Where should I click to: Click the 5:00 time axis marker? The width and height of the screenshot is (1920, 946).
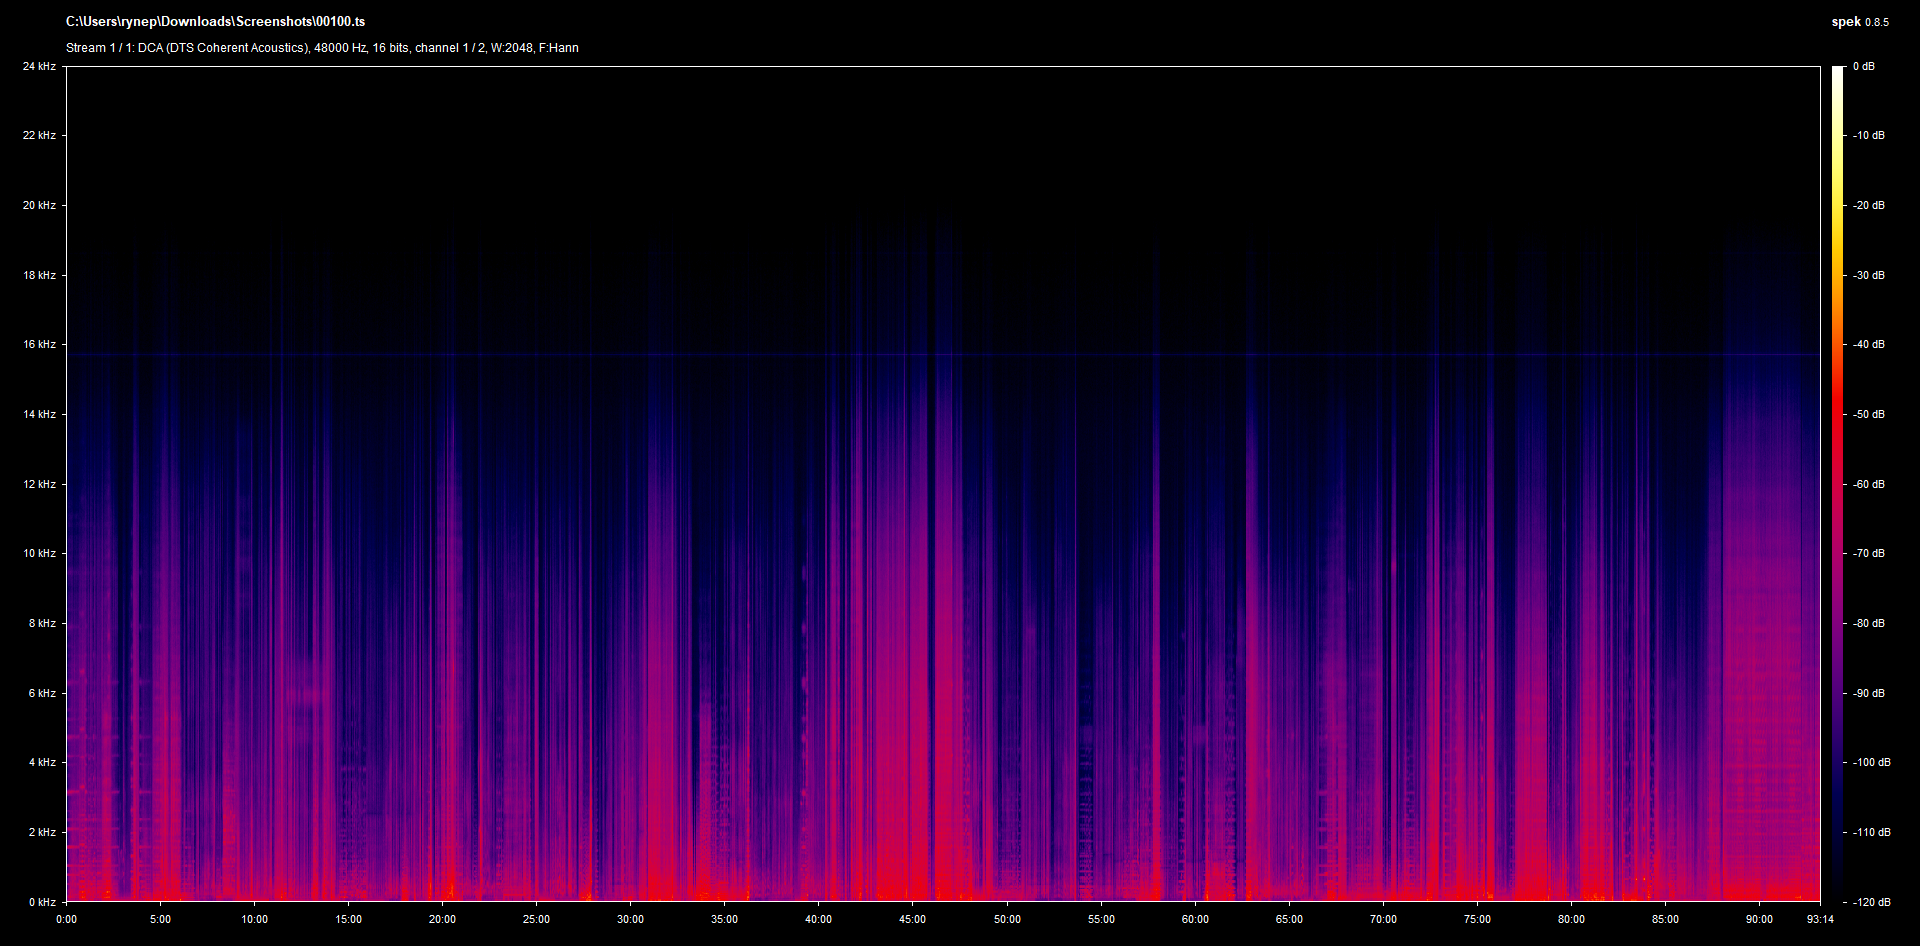coord(160,919)
